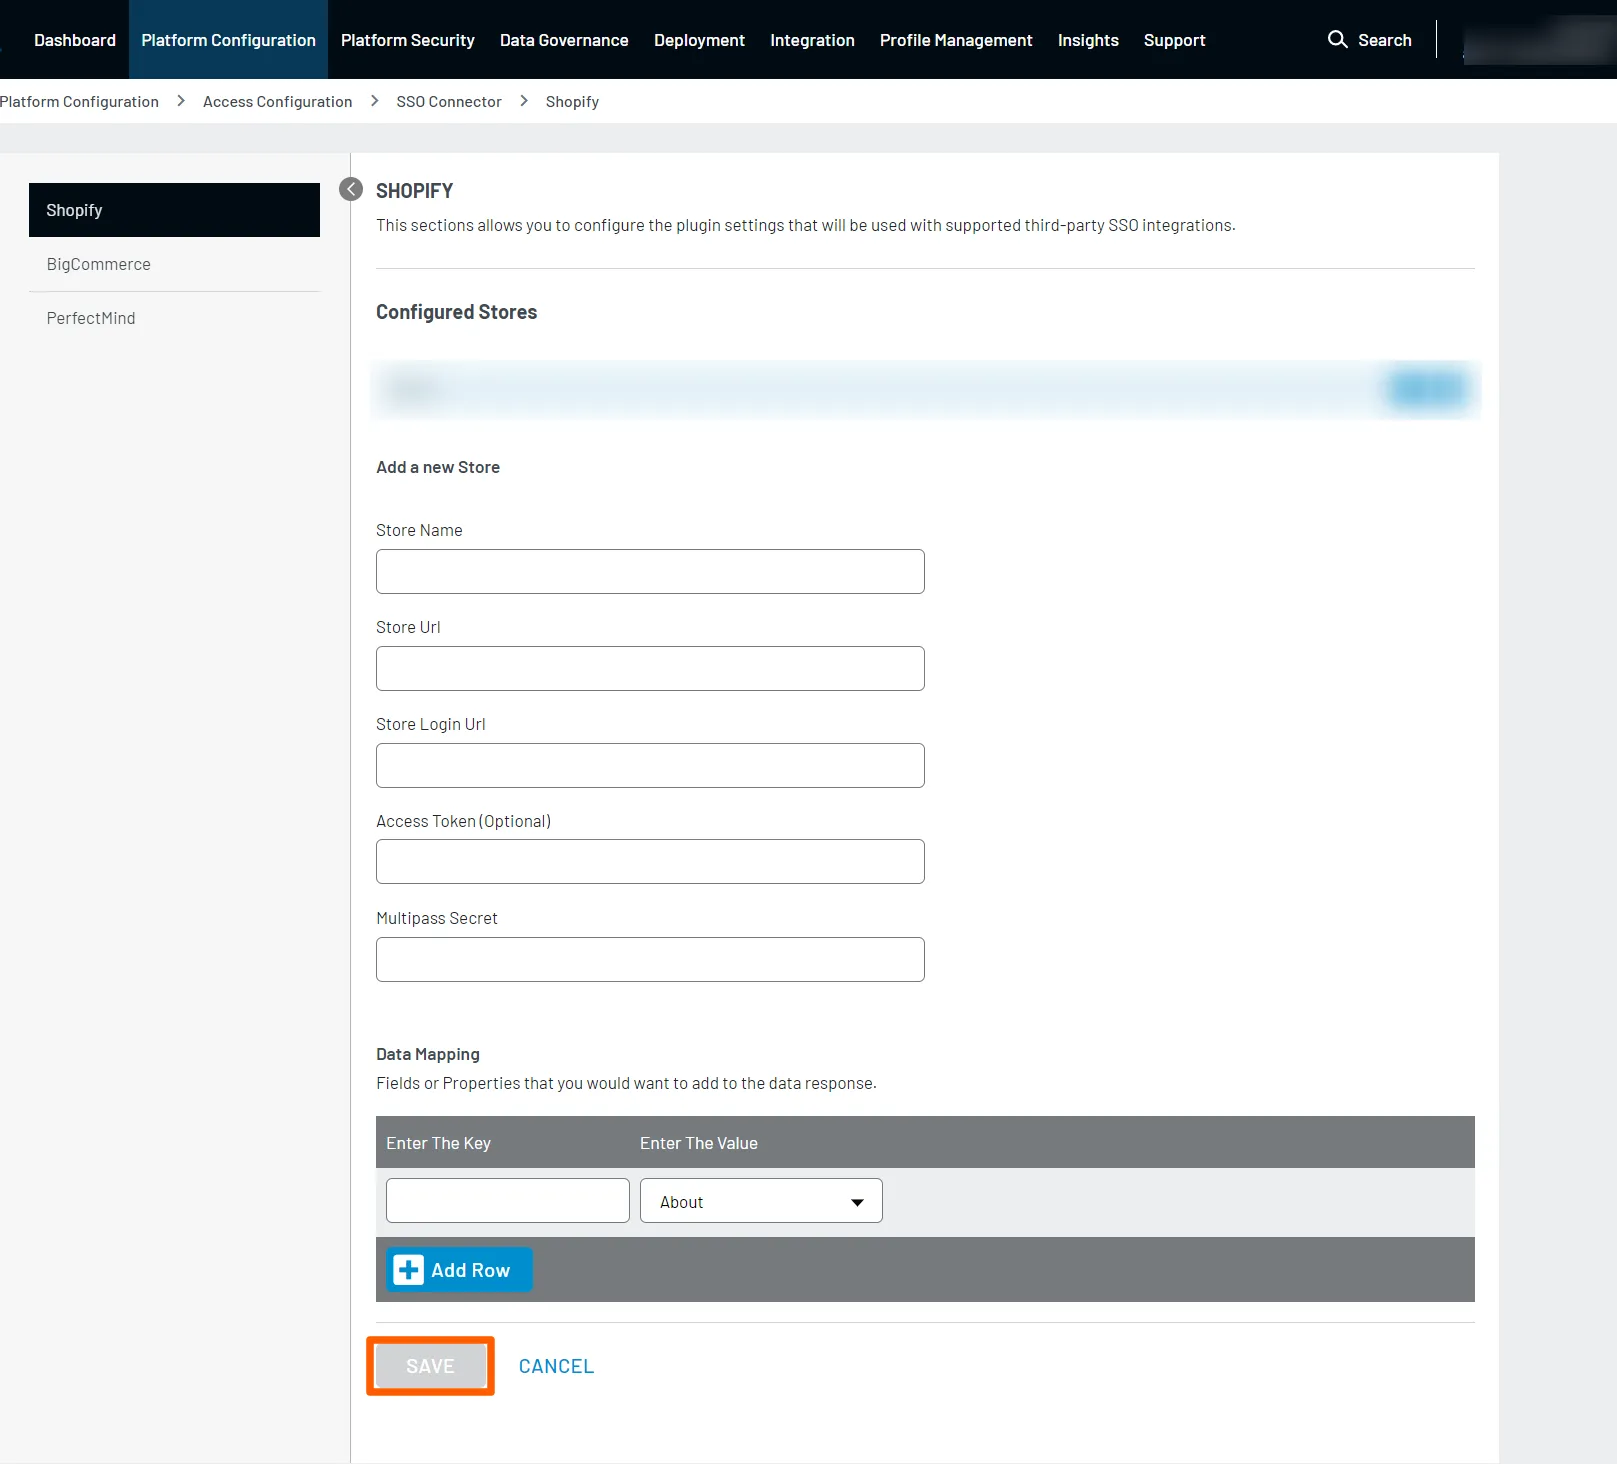The width and height of the screenshot is (1617, 1464).
Task: Go to Platform Configuration breadcrumb
Action: click(79, 102)
